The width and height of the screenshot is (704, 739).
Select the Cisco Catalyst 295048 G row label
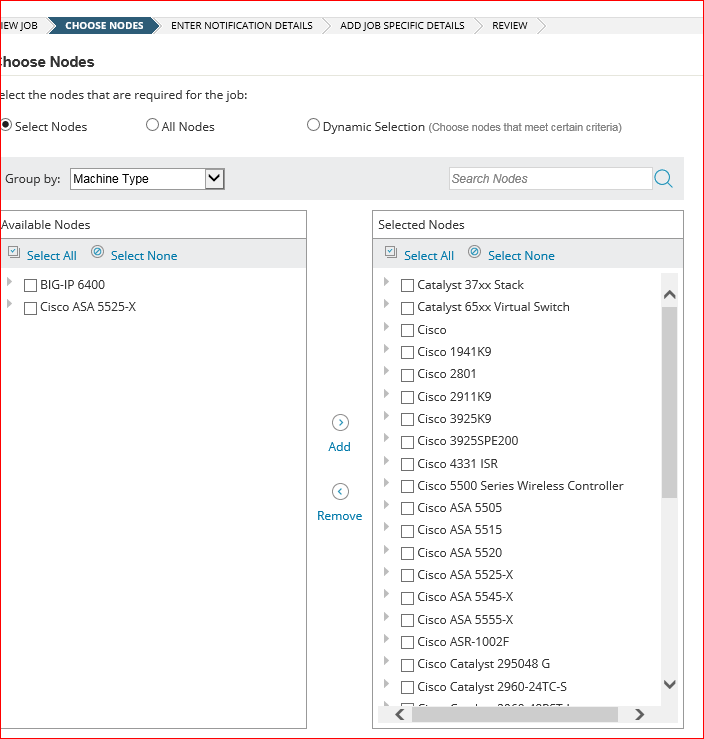tap(483, 664)
